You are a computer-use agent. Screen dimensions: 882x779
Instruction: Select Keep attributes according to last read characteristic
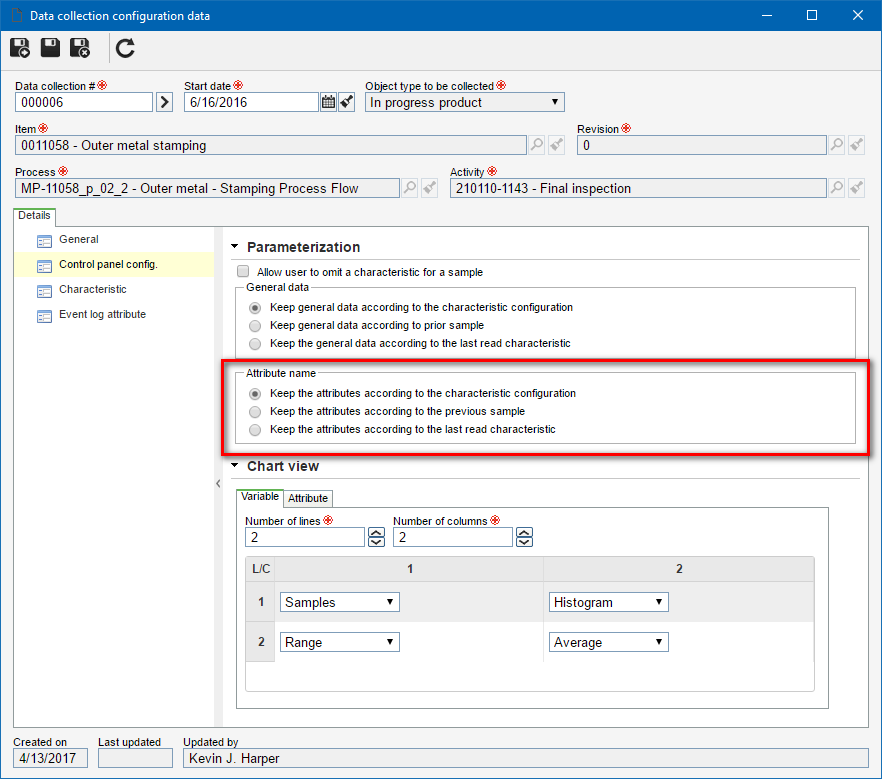coord(255,430)
